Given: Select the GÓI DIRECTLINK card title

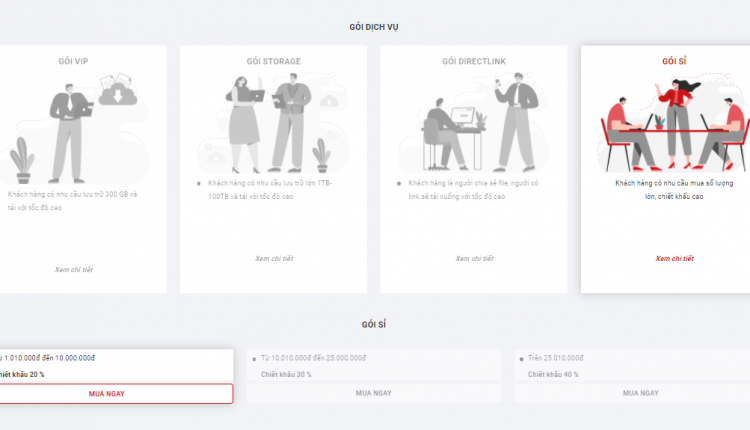Looking at the screenshot, I should (474, 61).
